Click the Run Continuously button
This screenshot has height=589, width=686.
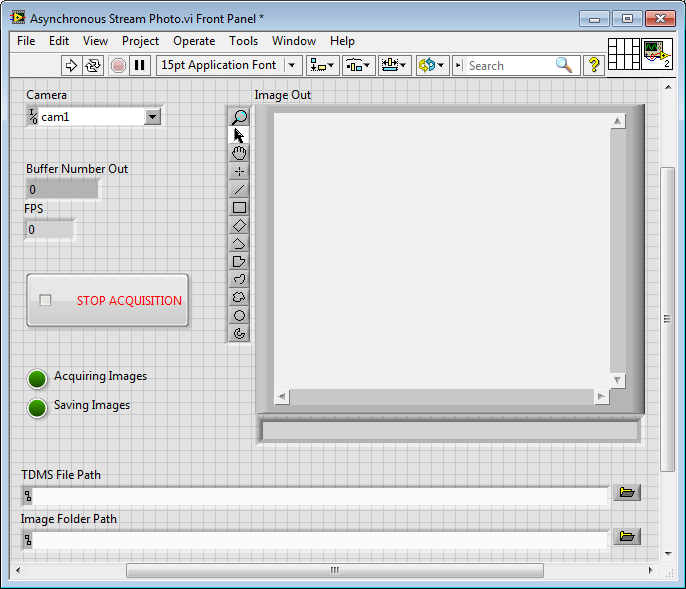point(94,65)
